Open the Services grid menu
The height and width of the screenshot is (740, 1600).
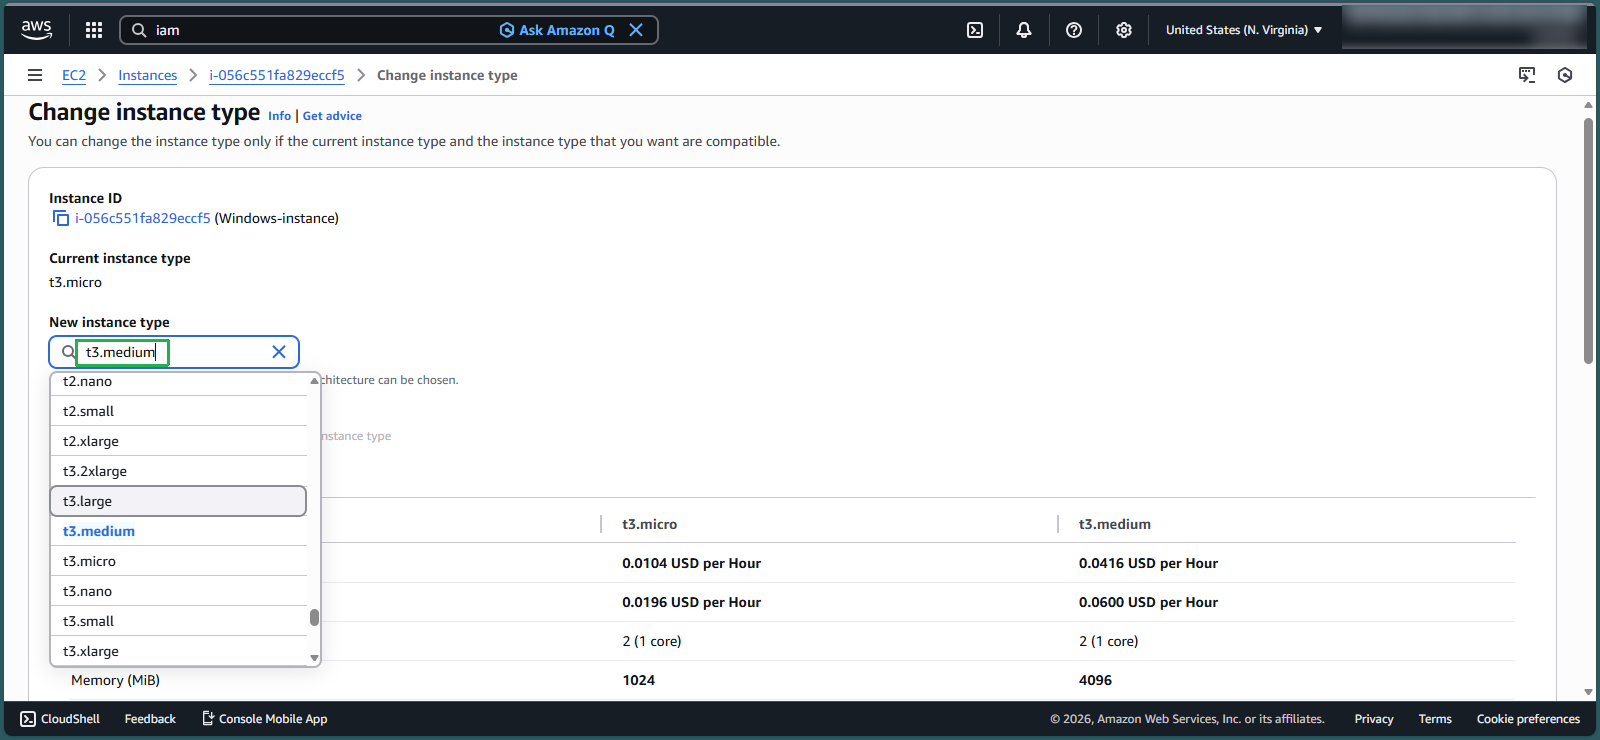tap(94, 30)
